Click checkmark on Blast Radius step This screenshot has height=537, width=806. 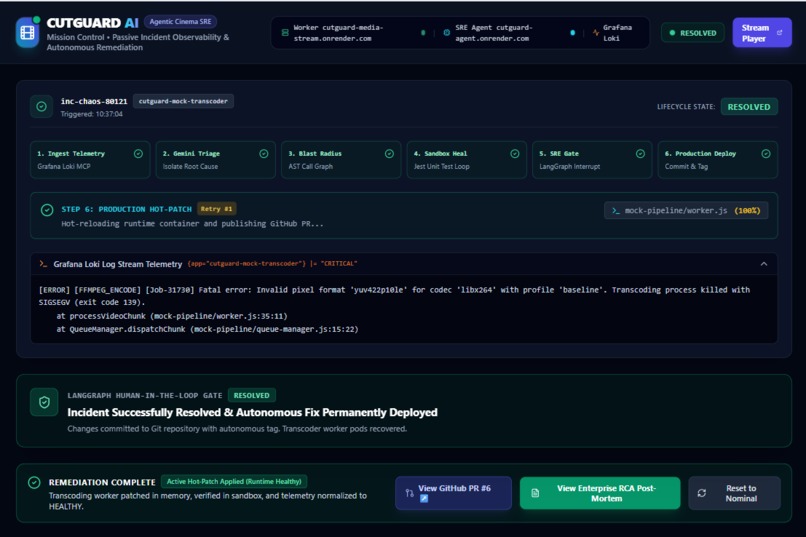click(x=389, y=154)
